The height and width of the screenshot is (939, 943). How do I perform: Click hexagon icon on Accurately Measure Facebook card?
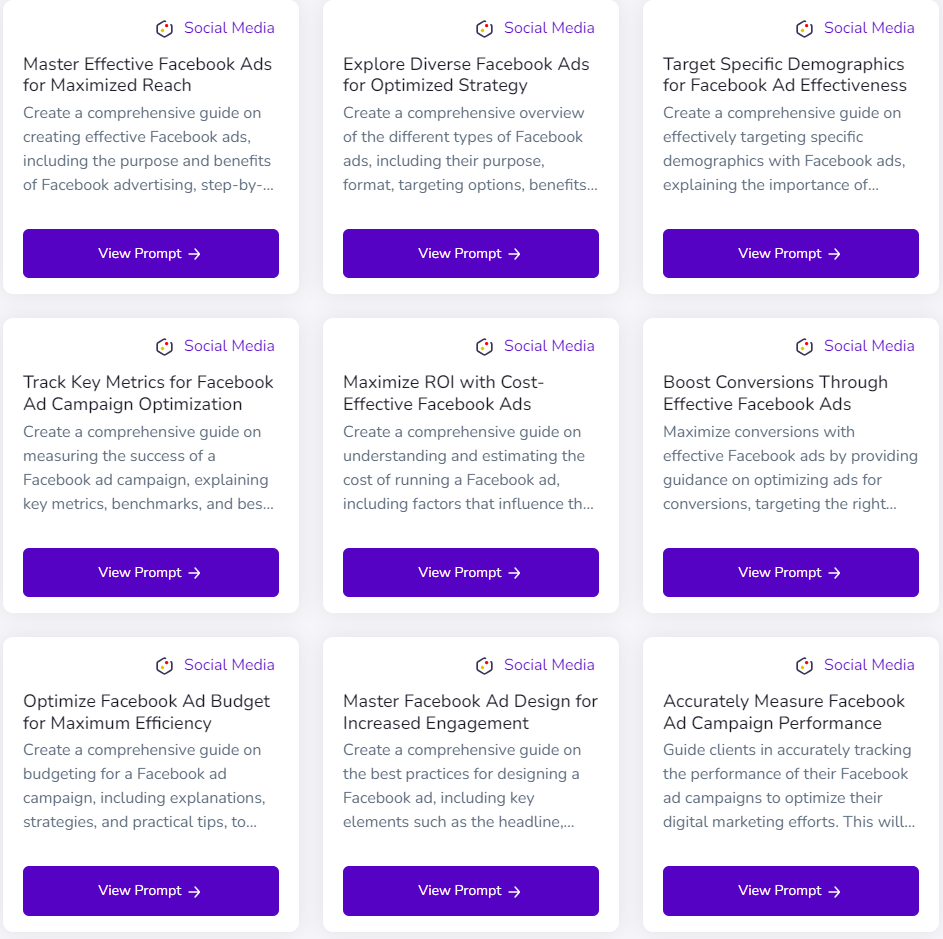pyautogui.click(x=805, y=666)
